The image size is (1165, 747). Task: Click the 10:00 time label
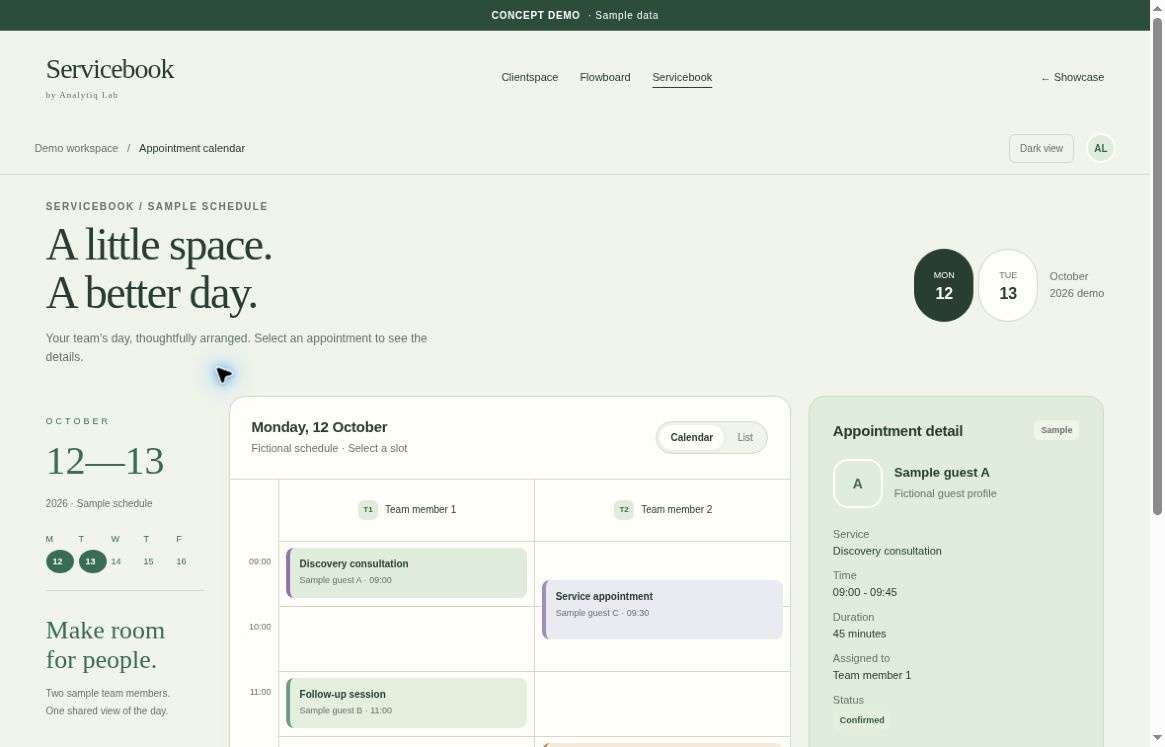259,627
